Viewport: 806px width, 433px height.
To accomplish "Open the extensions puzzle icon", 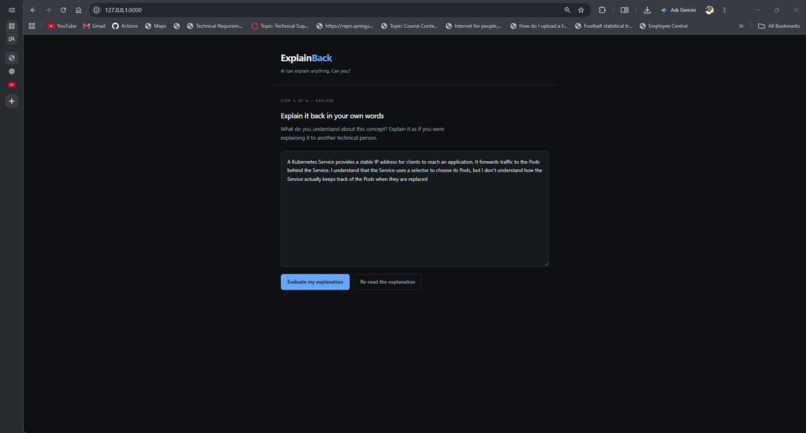I will coord(602,10).
